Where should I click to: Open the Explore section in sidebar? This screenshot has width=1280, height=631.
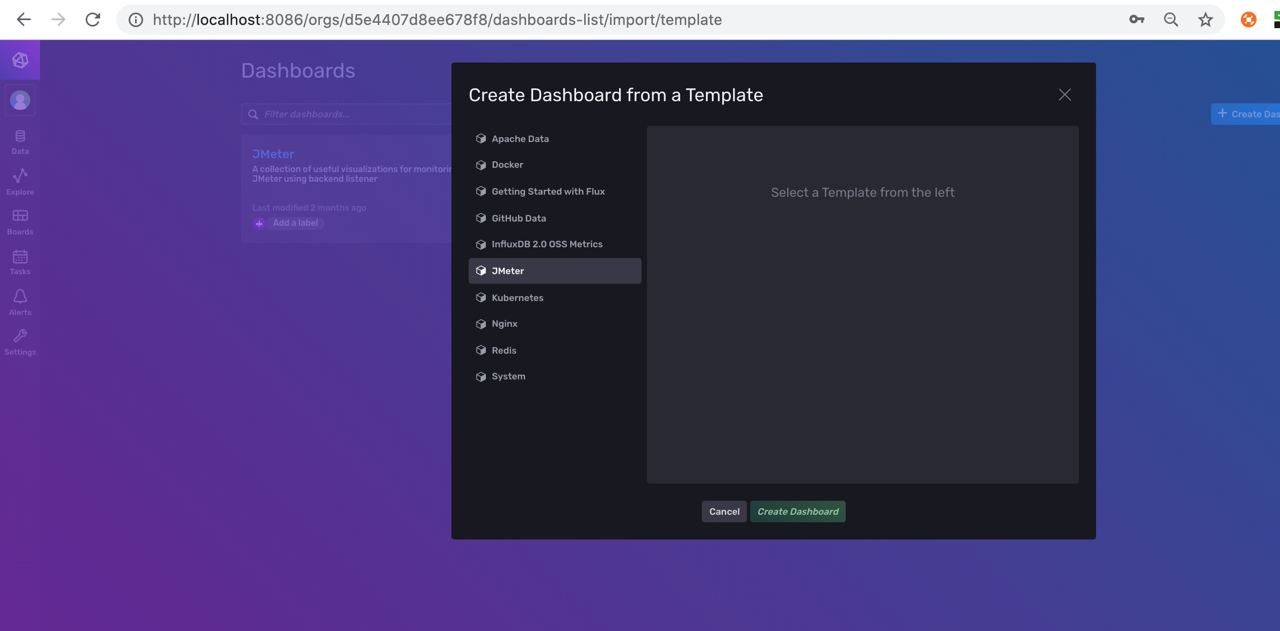[x=20, y=181]
